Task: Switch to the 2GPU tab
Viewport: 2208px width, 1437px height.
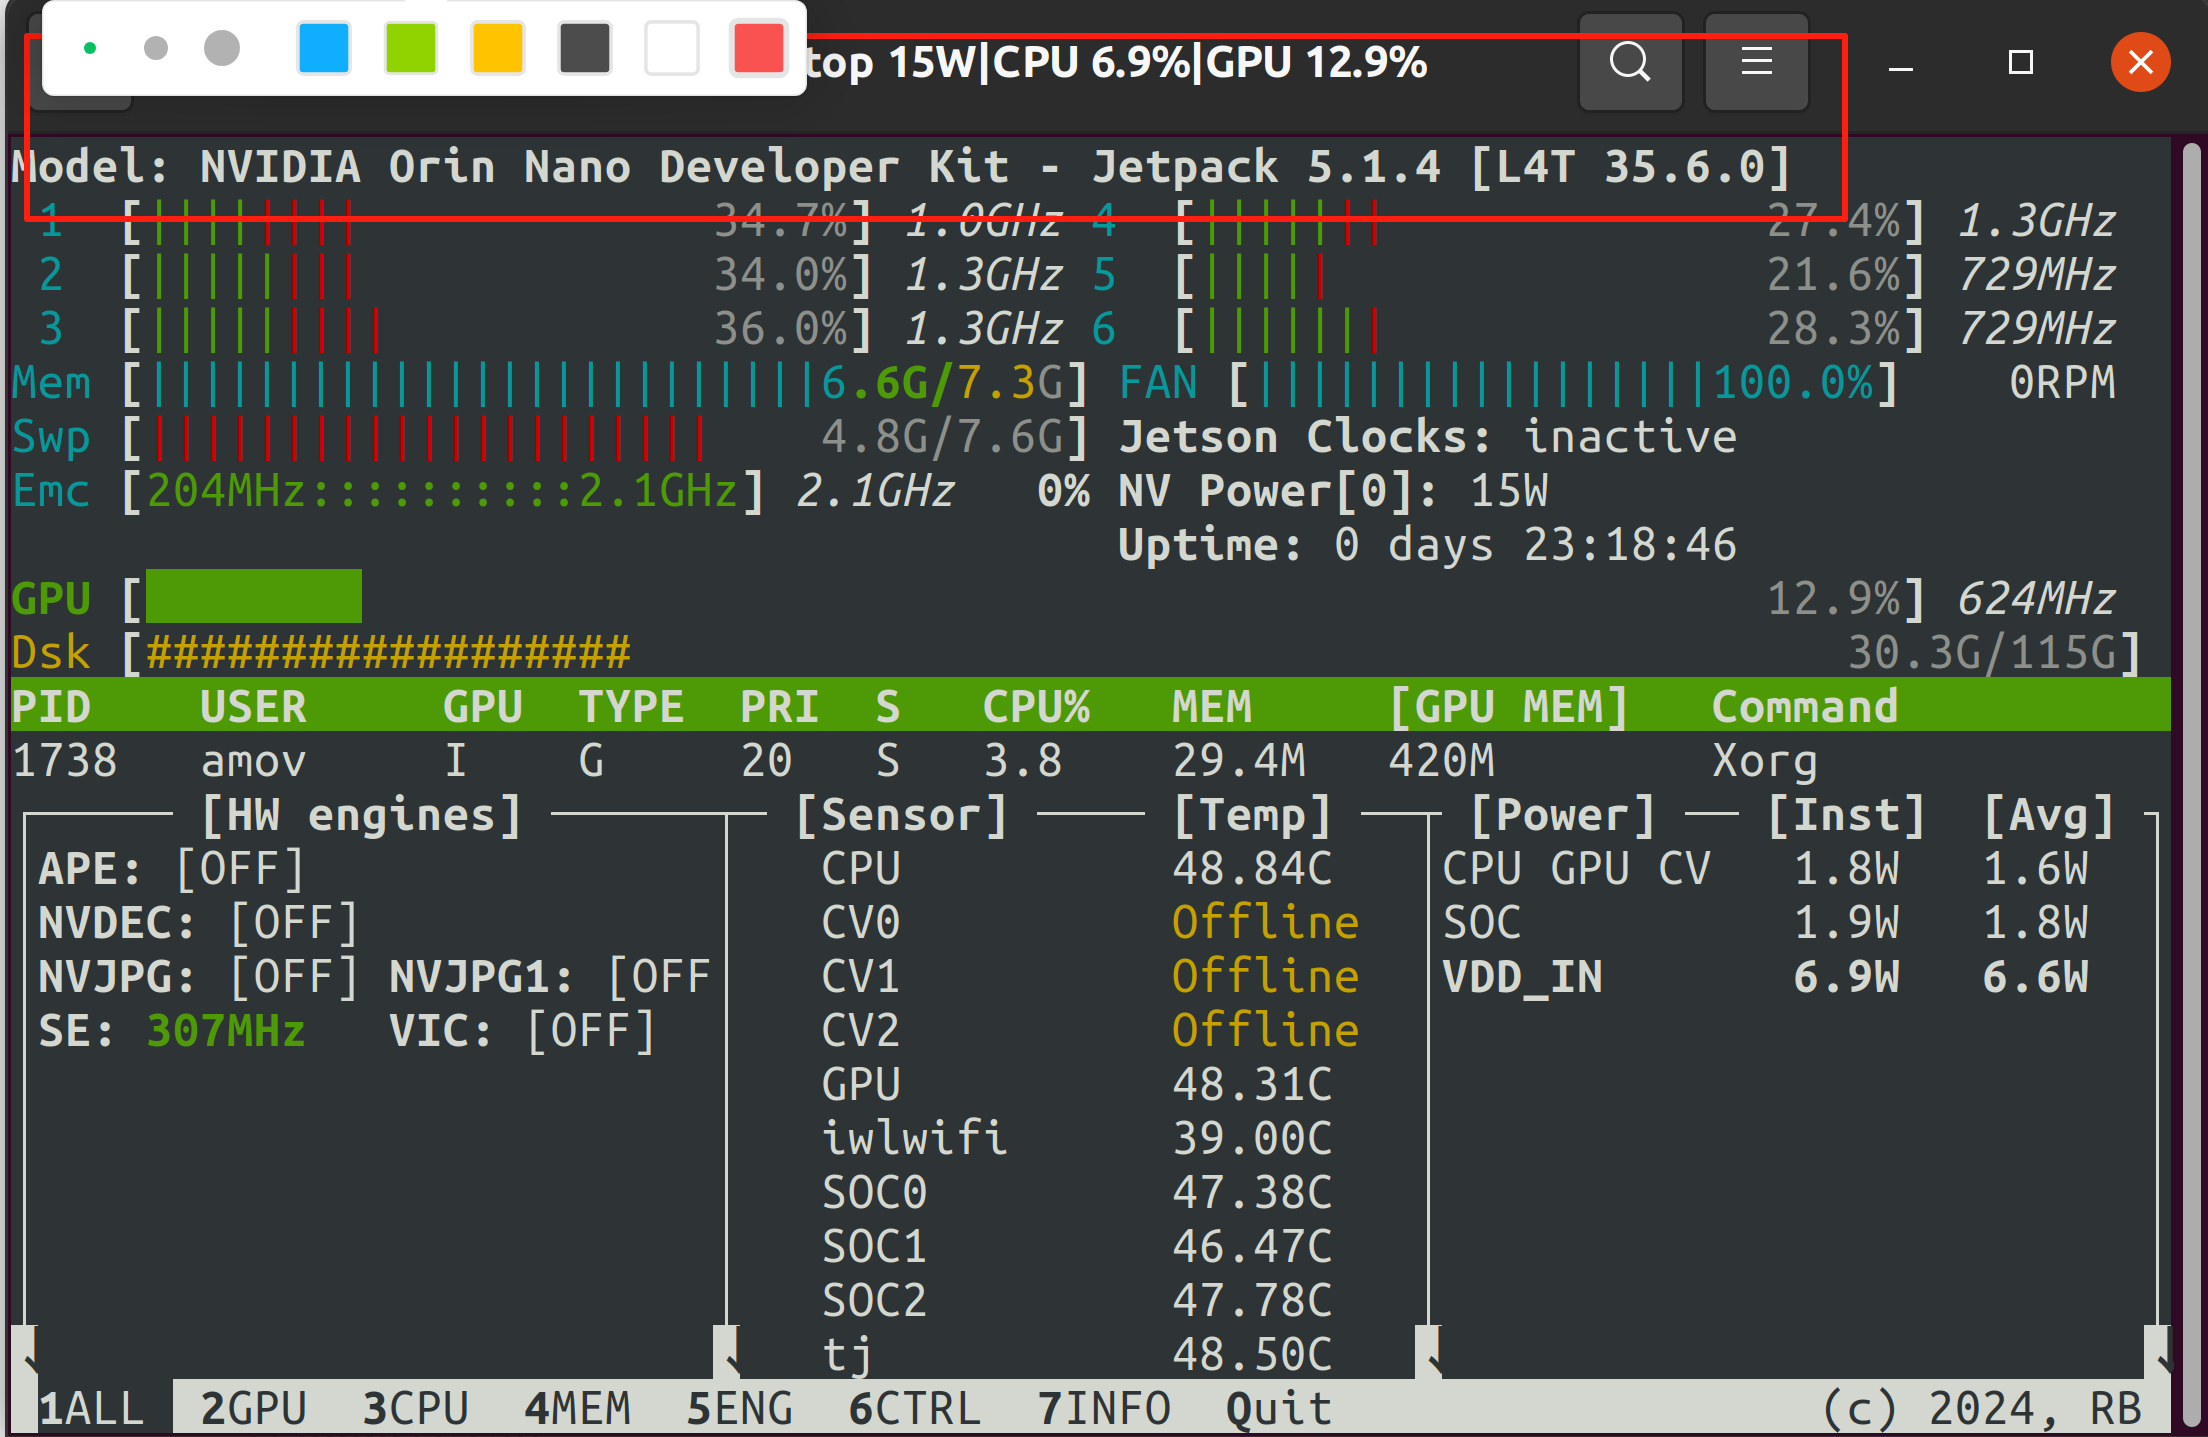Action: coord(253,1408)
